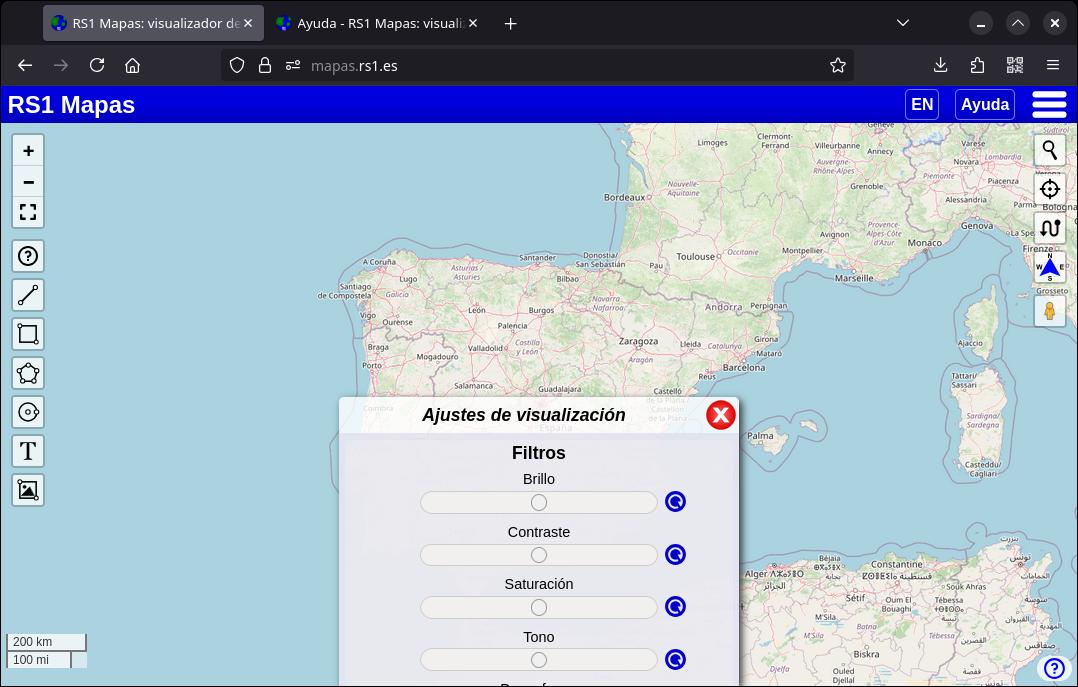Screen dimensions: 1078x687
Task: Switch to the RS1 Mapas visualizador tab
Action: (153, 23)
